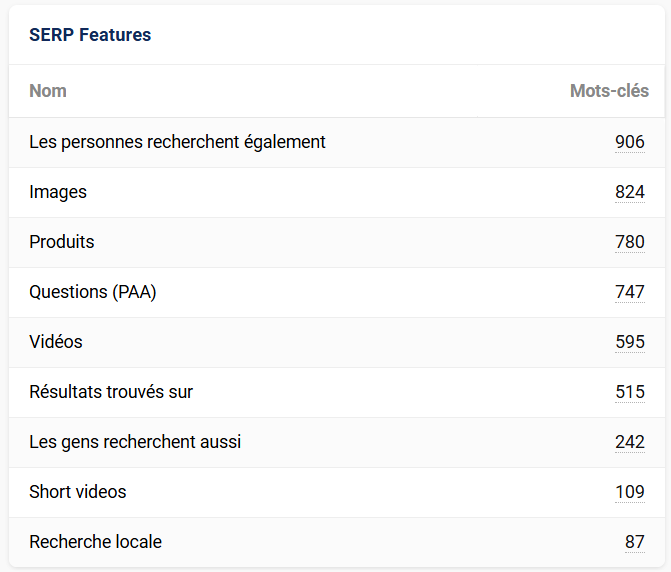Click the 906 keywords count link
This screenshot has width=671, height=572.
tap(630, 142)
